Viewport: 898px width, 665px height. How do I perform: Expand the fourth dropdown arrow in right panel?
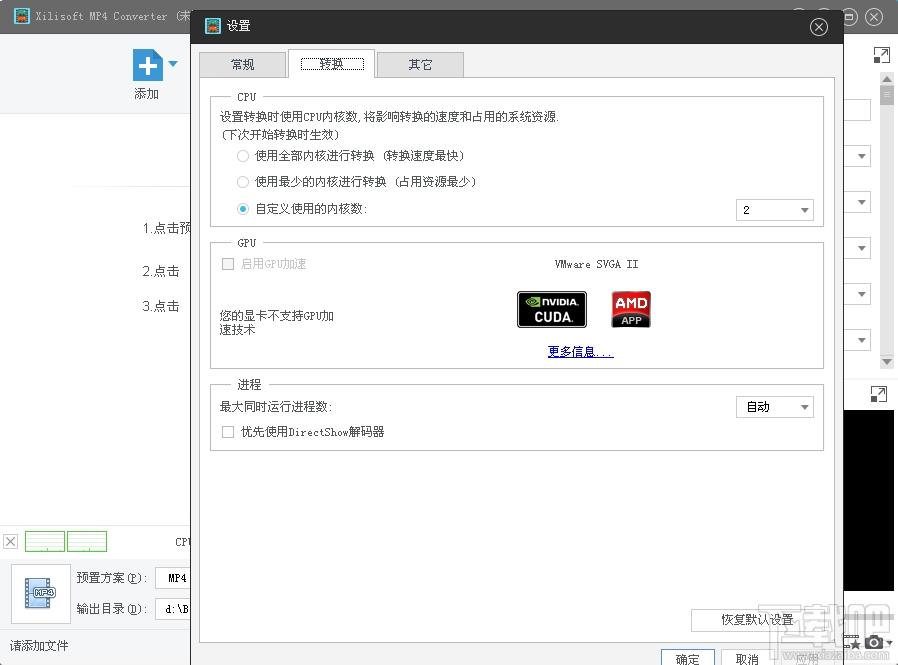point(861,294)
